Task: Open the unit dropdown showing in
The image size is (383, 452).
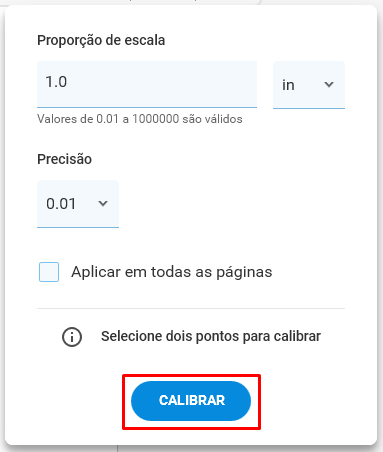Action: click(x=309, y=85)
